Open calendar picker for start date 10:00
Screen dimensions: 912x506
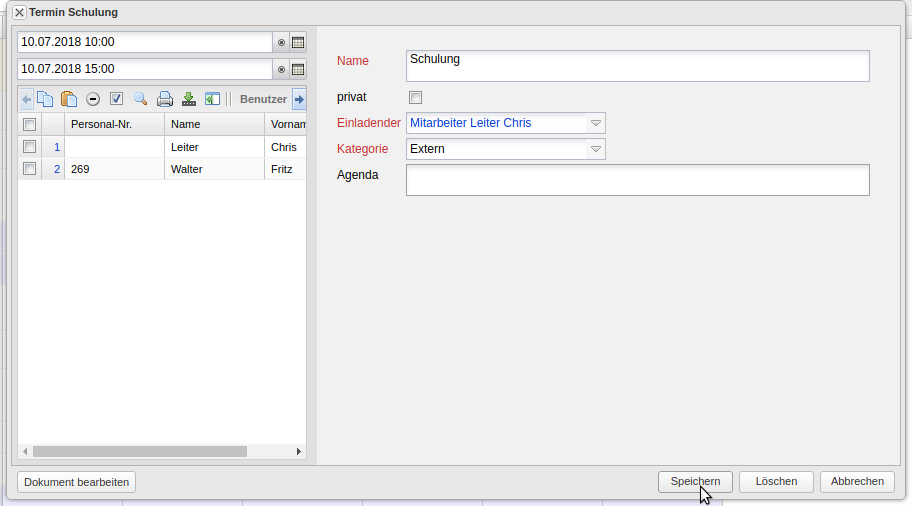coord(298,42)
